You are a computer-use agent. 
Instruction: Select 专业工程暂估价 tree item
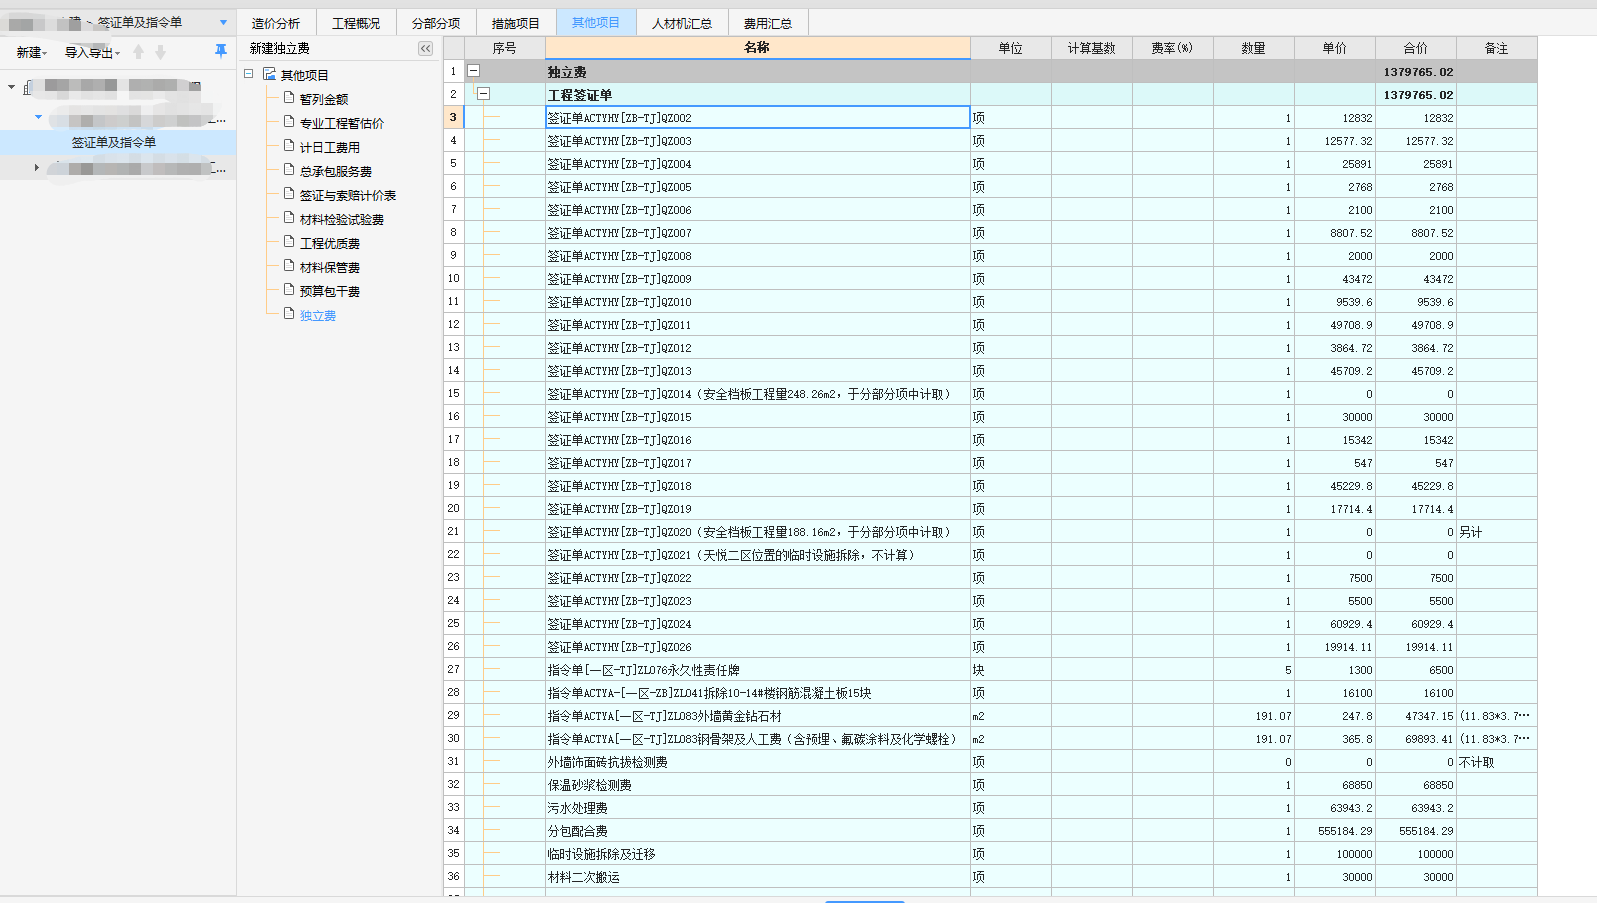pos(342,123)
